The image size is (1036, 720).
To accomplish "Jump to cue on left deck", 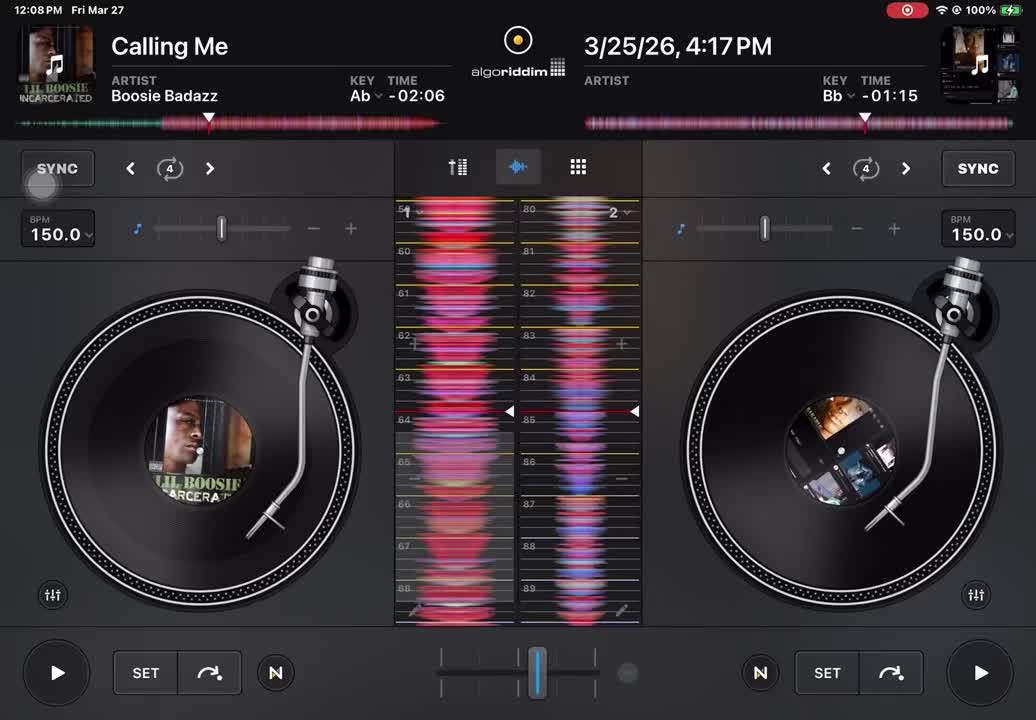I will coord(209,672).
